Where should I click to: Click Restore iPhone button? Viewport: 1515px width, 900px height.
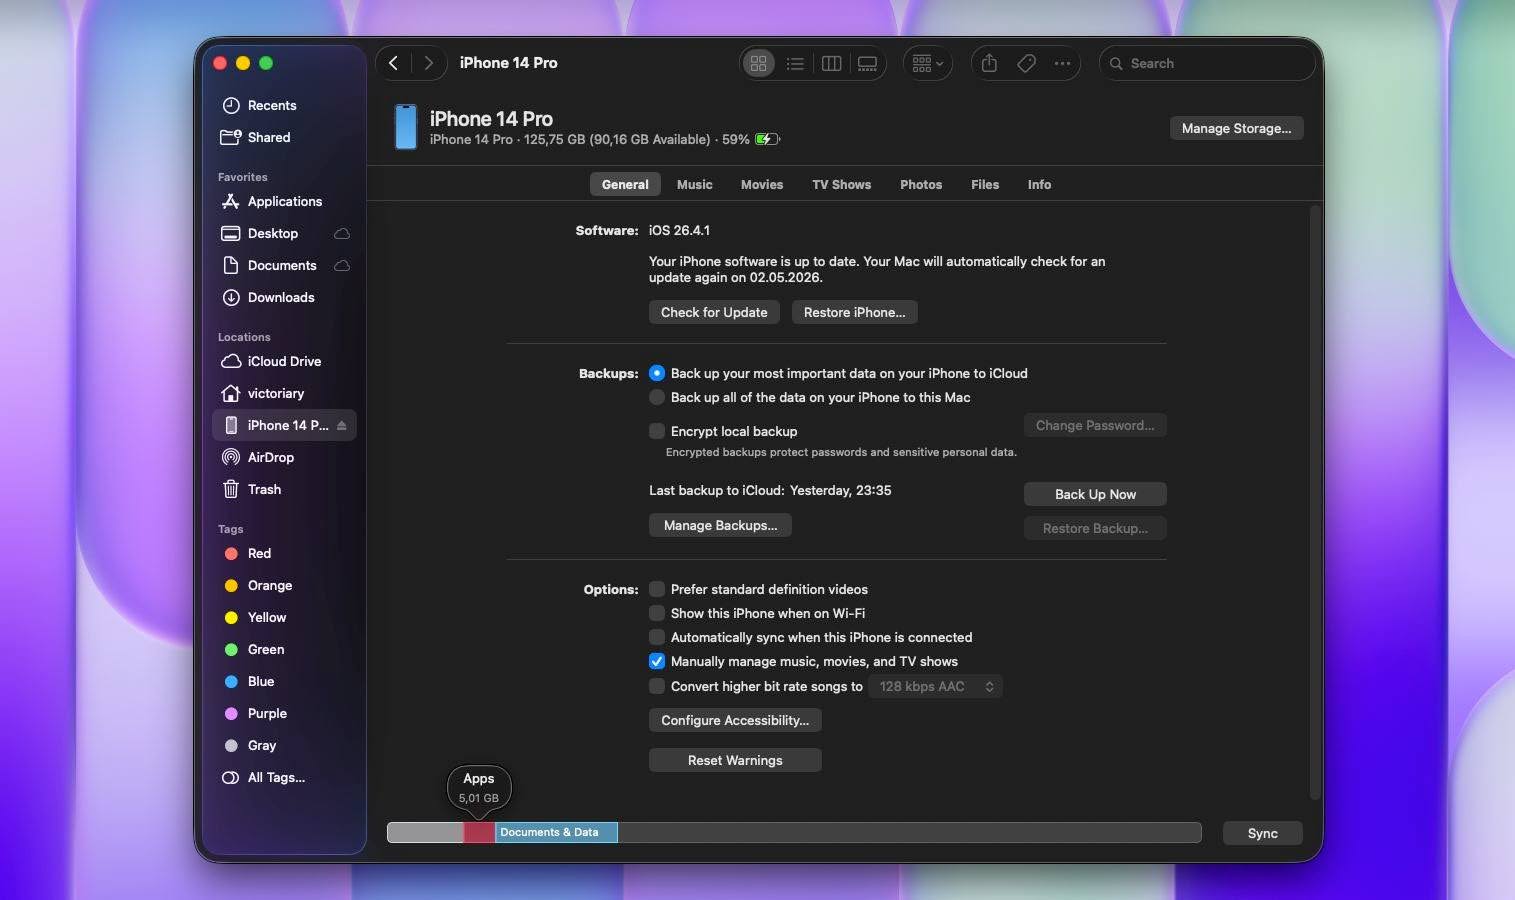(x=854, y=312)
